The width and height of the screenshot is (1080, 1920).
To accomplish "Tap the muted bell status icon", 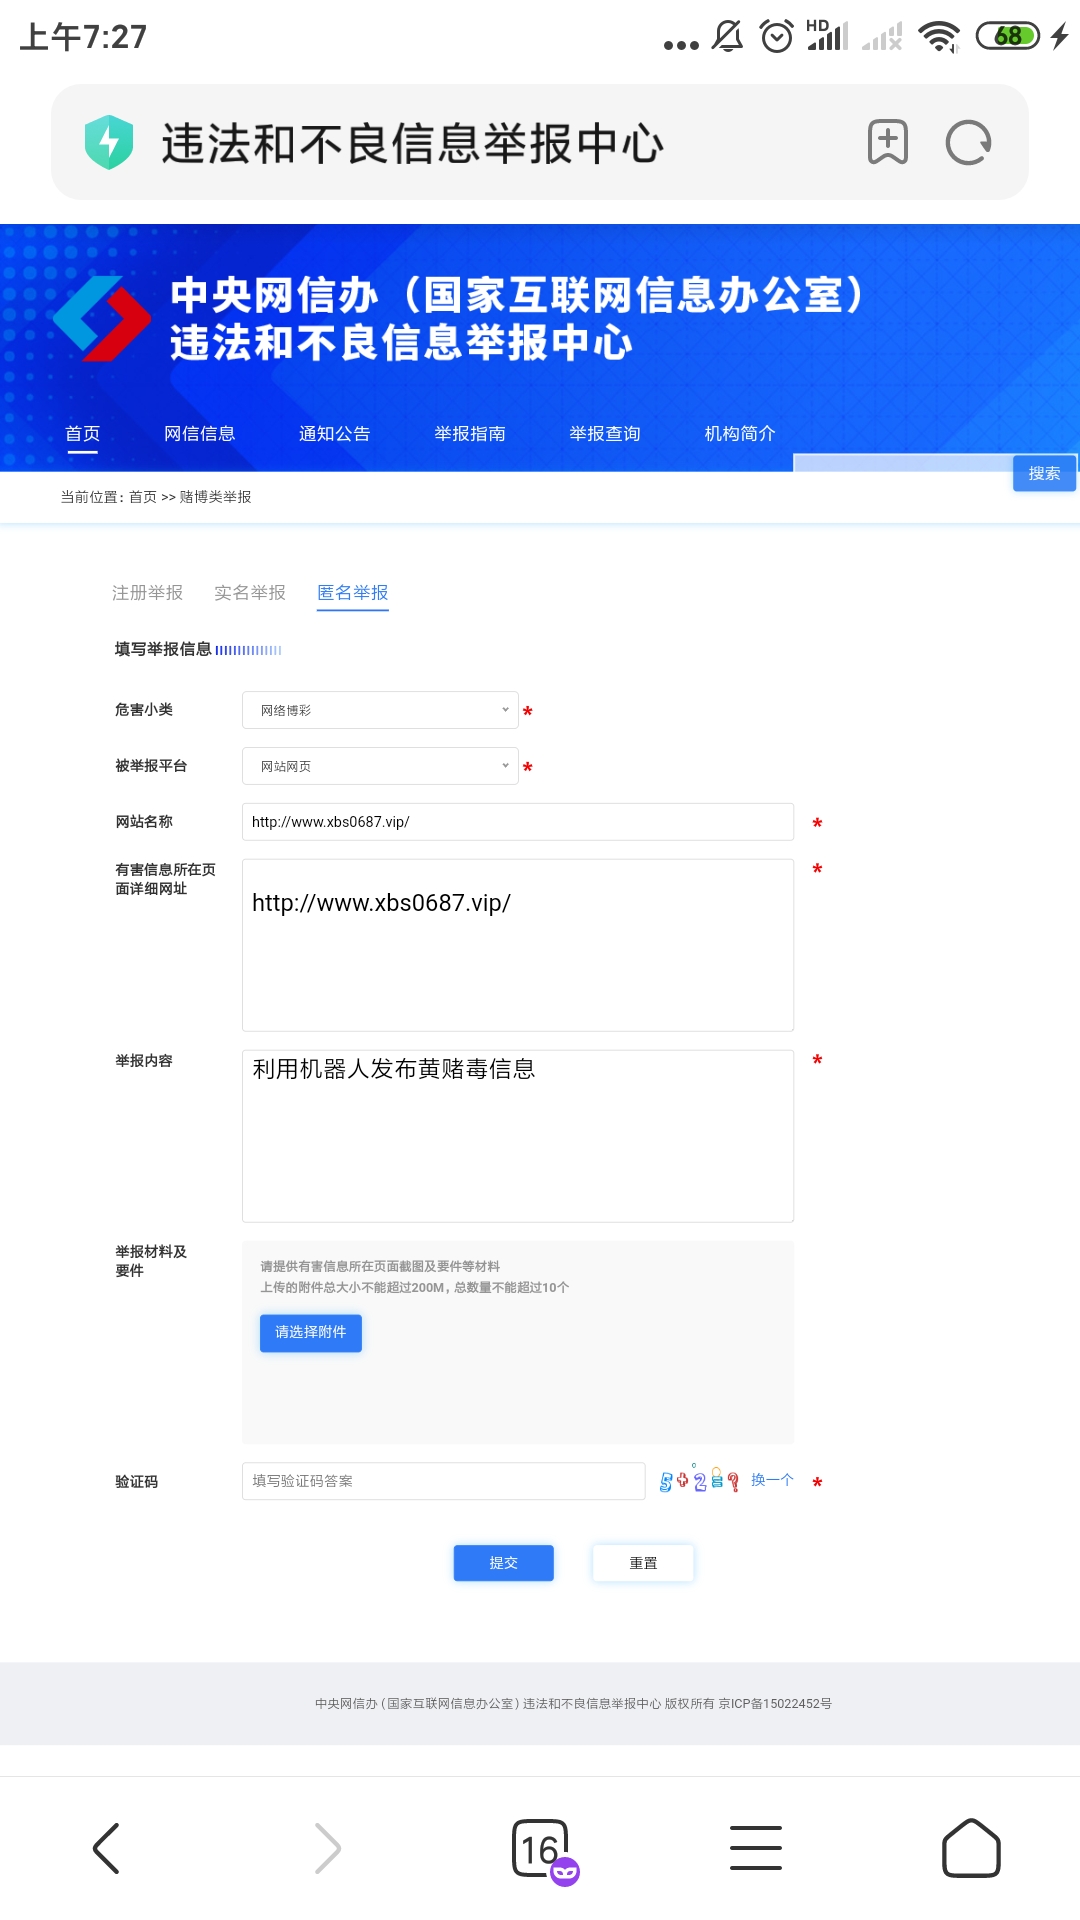I will click(728, 36).
